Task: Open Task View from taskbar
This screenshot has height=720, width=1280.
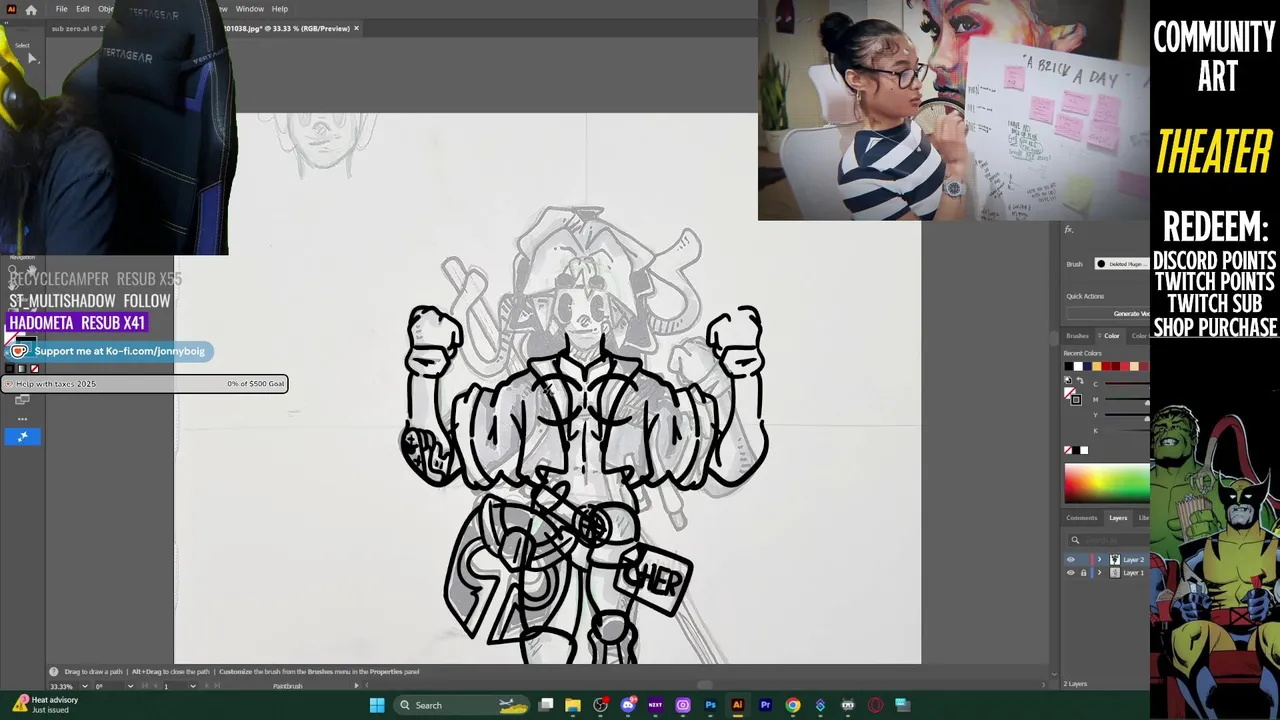Action: (x=546, y=705)
